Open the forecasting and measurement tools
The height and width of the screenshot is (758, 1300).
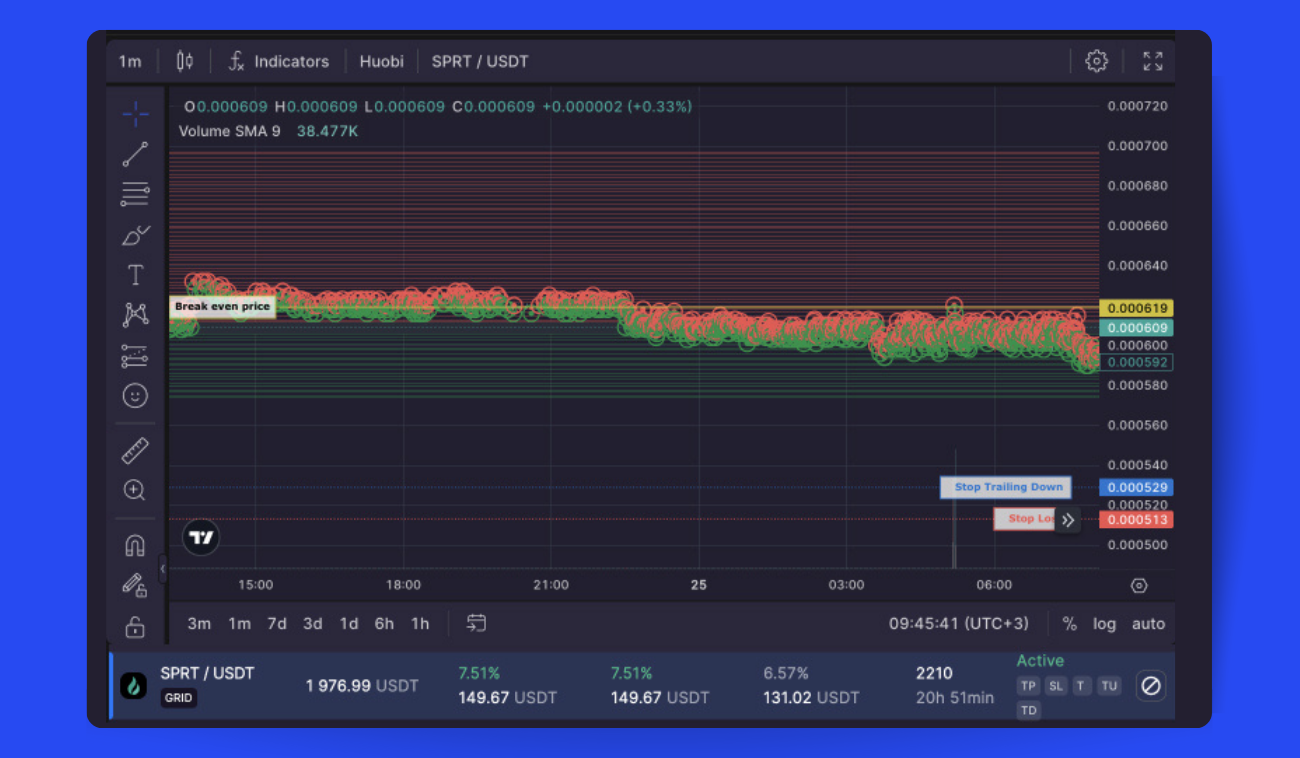(136, 355)
